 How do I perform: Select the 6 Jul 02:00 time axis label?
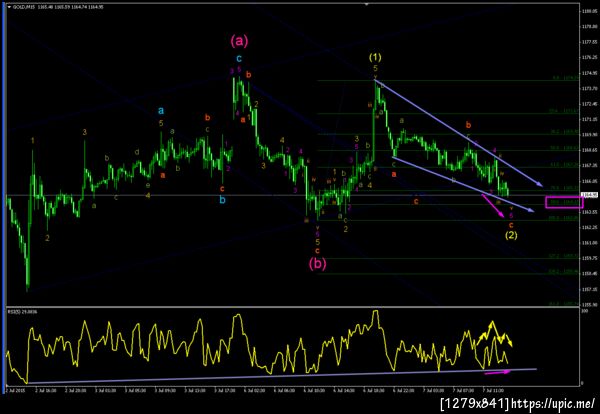point(255,391)
